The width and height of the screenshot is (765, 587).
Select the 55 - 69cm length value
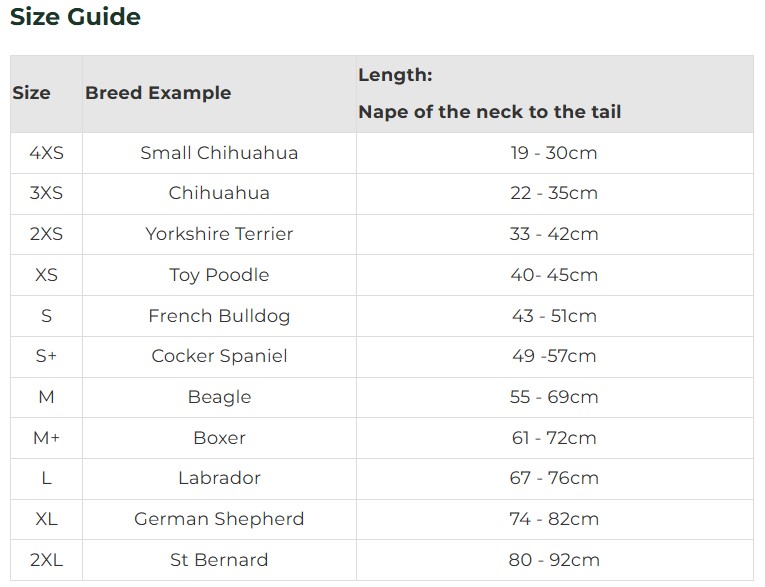click(x=554, y=397)
